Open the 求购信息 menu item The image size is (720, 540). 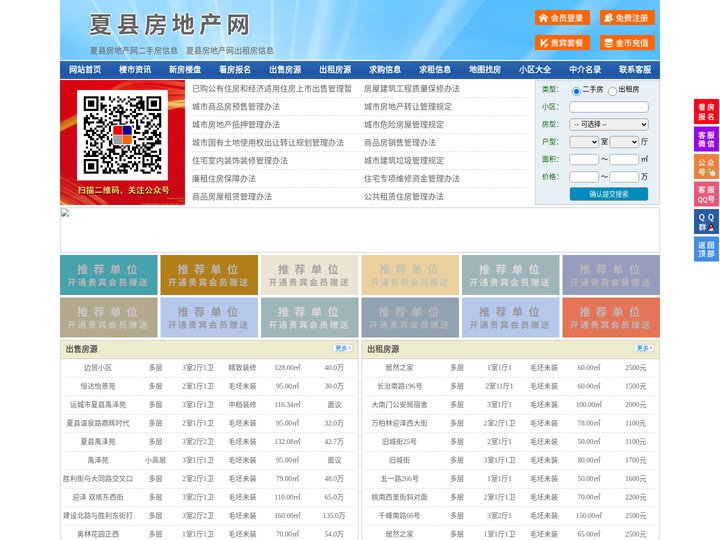click(385, 70)
